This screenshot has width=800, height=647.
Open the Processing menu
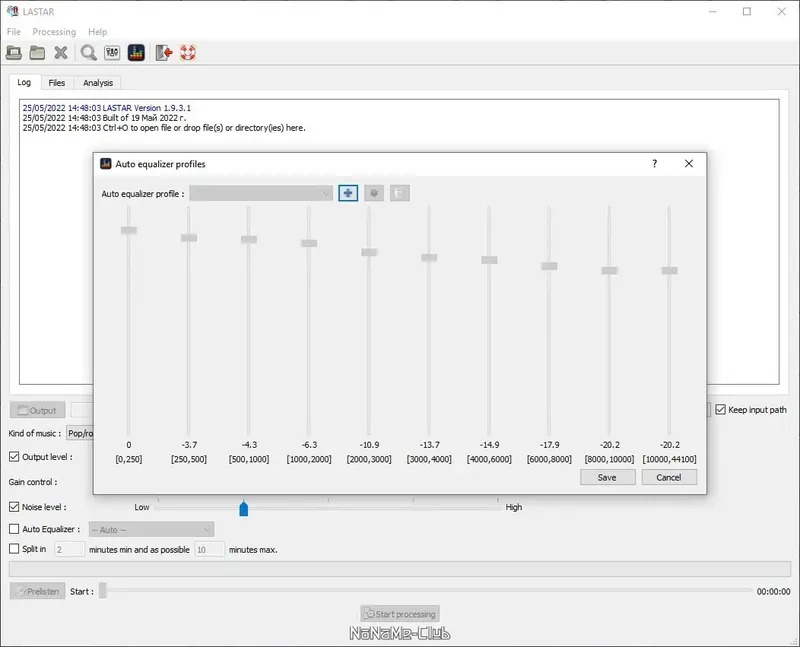pyautogui.click(x=54, y=32)
